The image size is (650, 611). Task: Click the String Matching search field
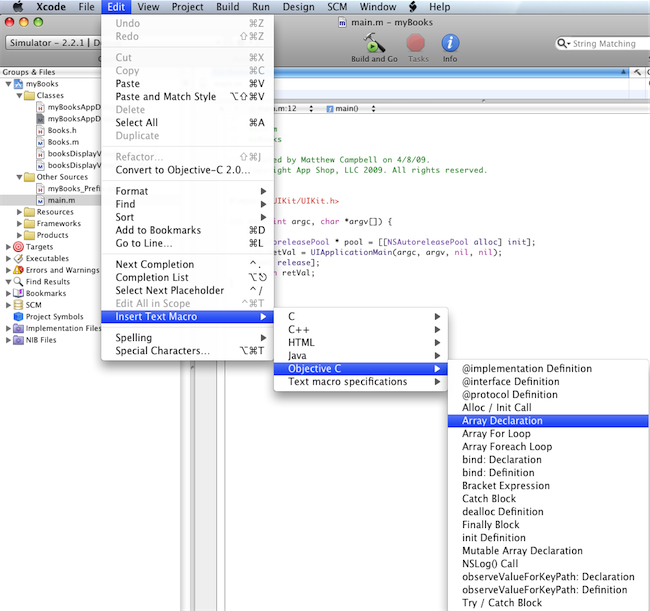point(604,44)
